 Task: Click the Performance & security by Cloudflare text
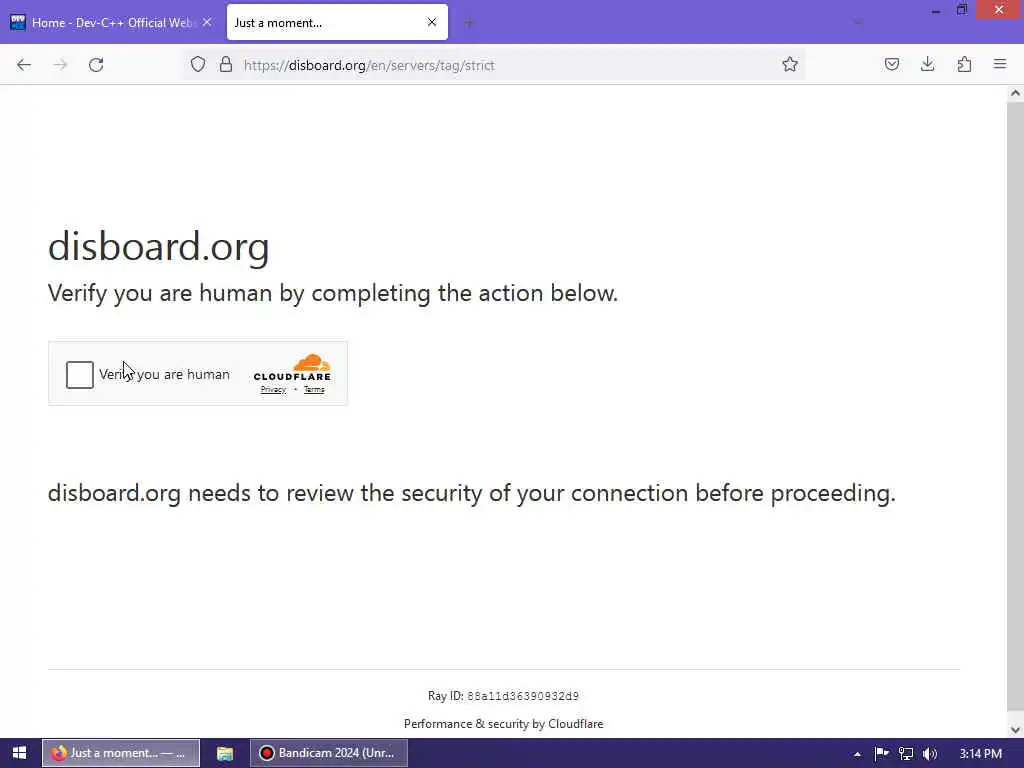click(x=504, y=724)
